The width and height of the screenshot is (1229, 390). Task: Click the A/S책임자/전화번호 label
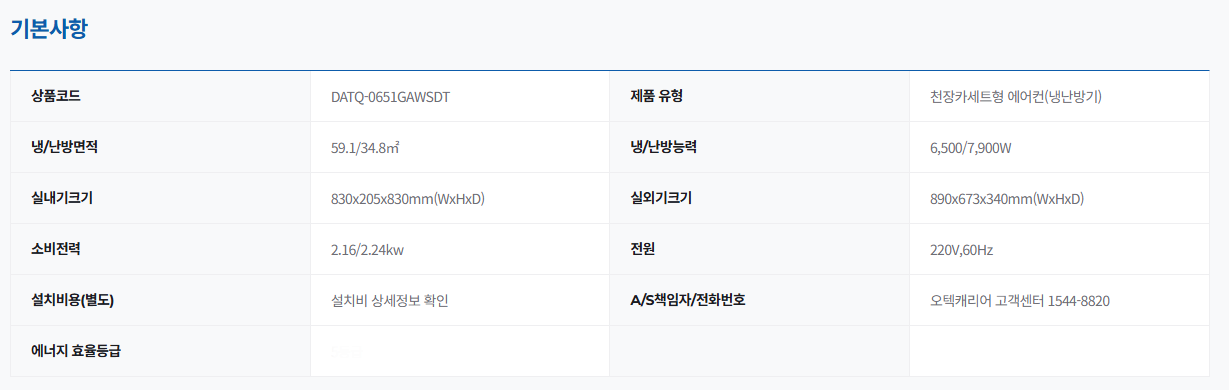(x=688, y=300)
